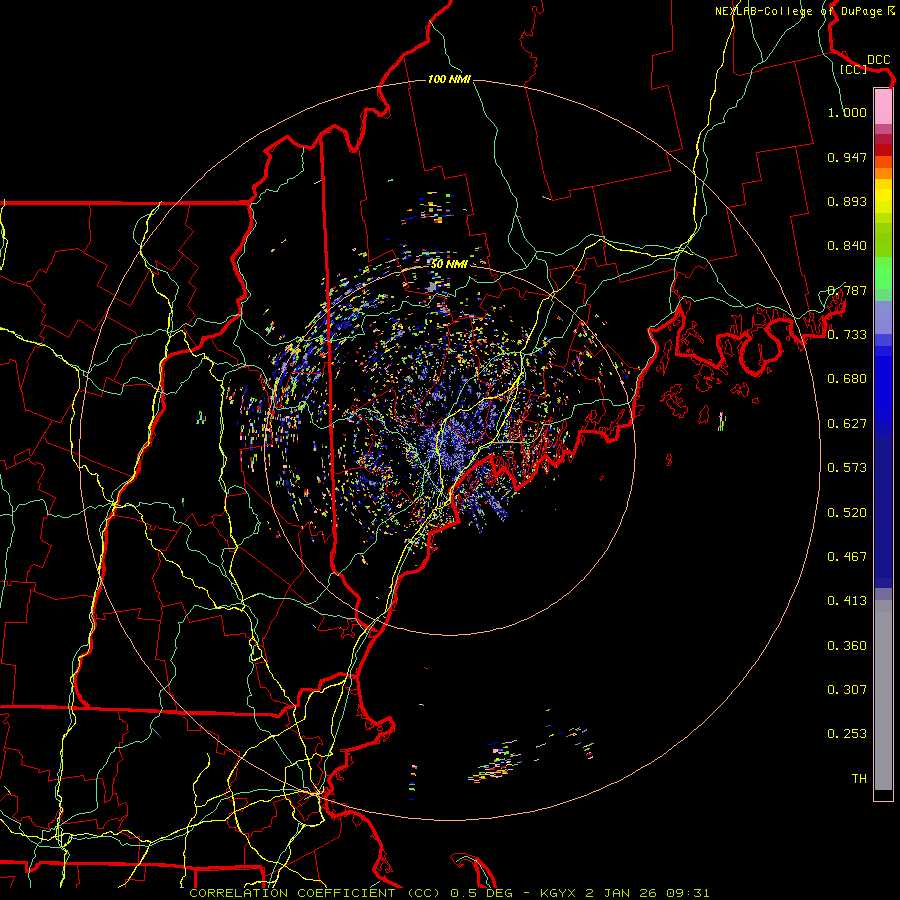Click the 0.307 color scale value
Screen dimensions: 900x900
coord(847,690)
